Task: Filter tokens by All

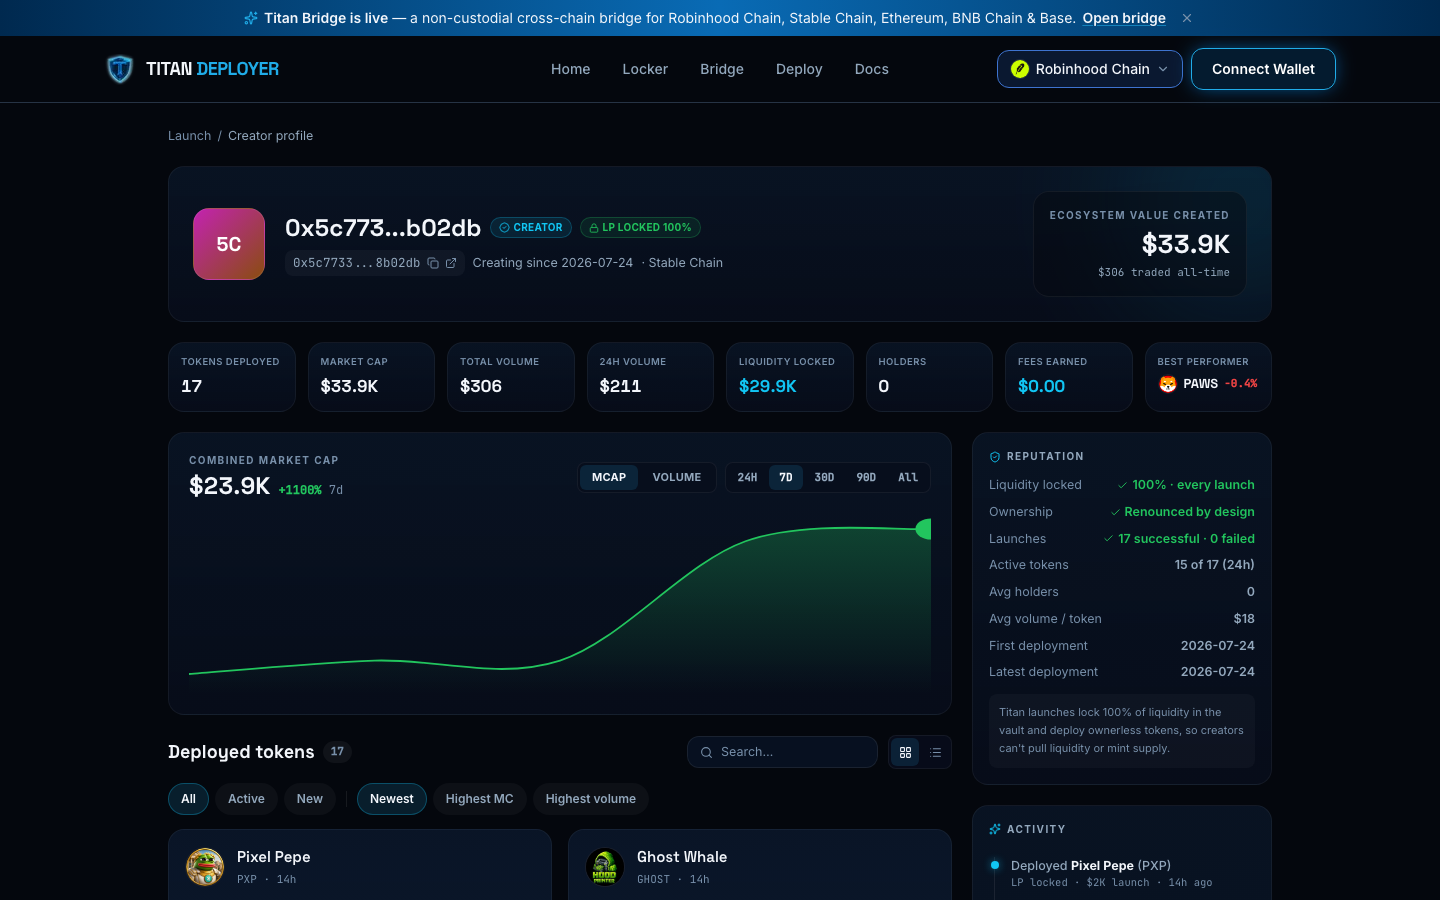Action: 188,799
